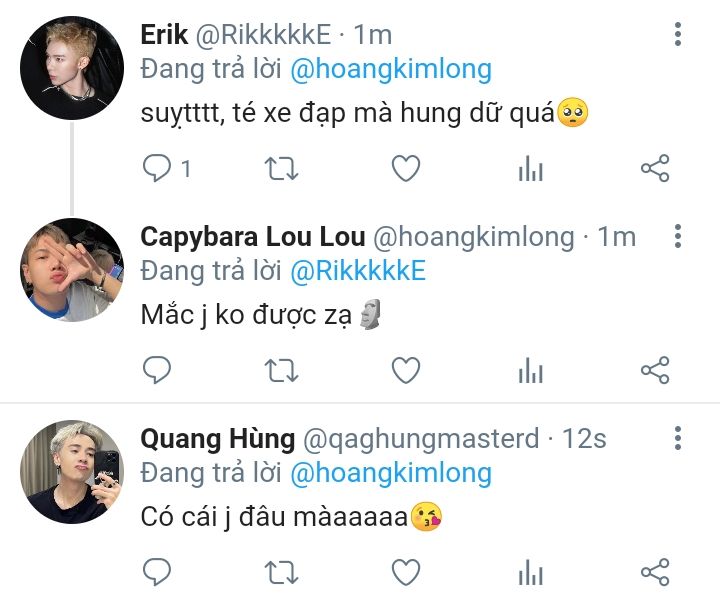Reply to Erik's tweet about the bike fall
Image resolution: width=720 pixels, height=599 pixels.
tap(157, 168)
